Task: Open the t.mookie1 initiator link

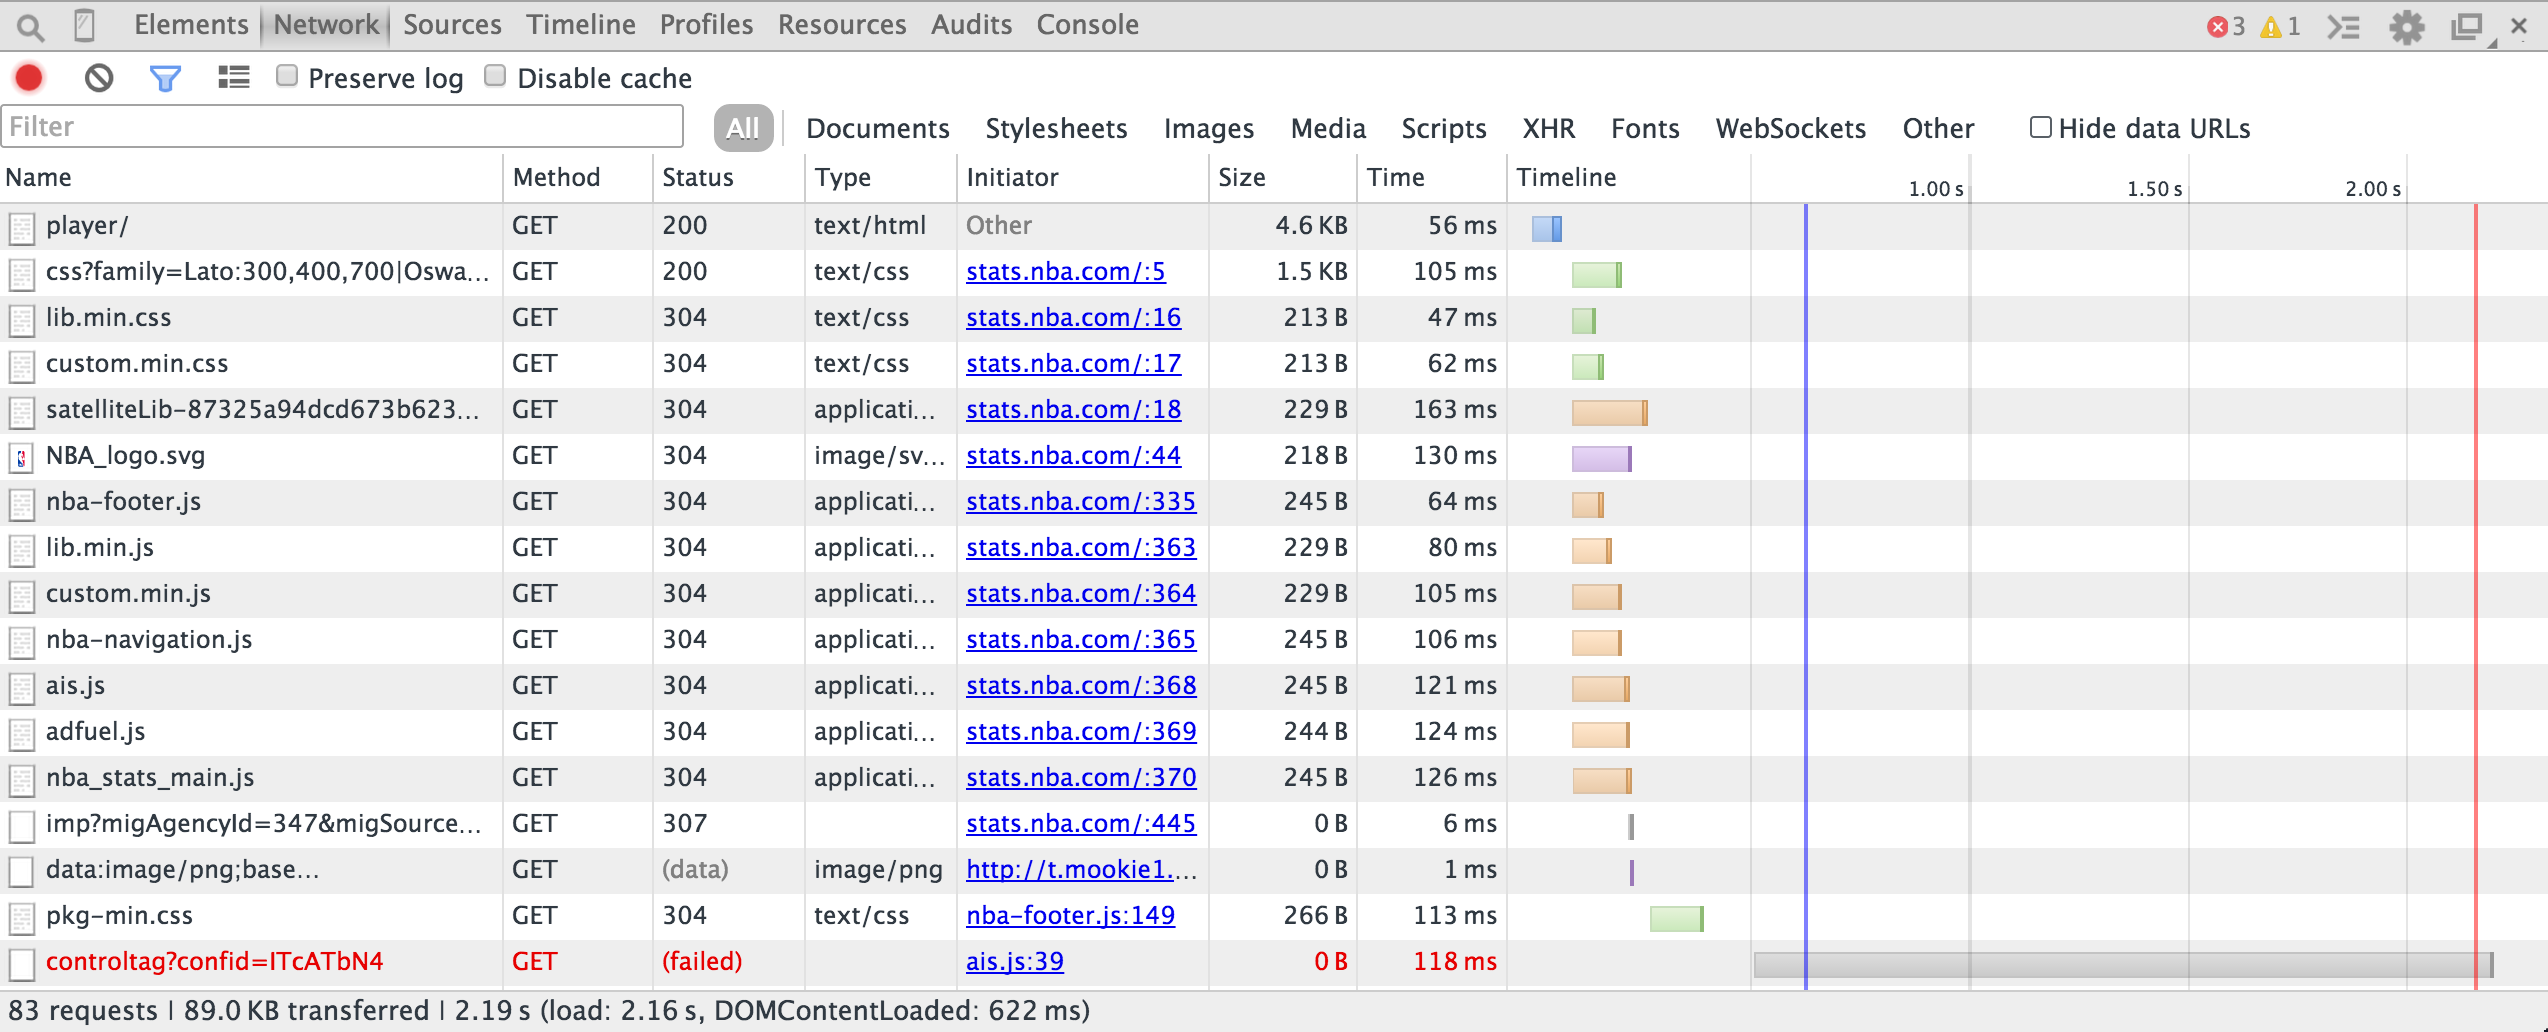Action: coord(1081,870)
